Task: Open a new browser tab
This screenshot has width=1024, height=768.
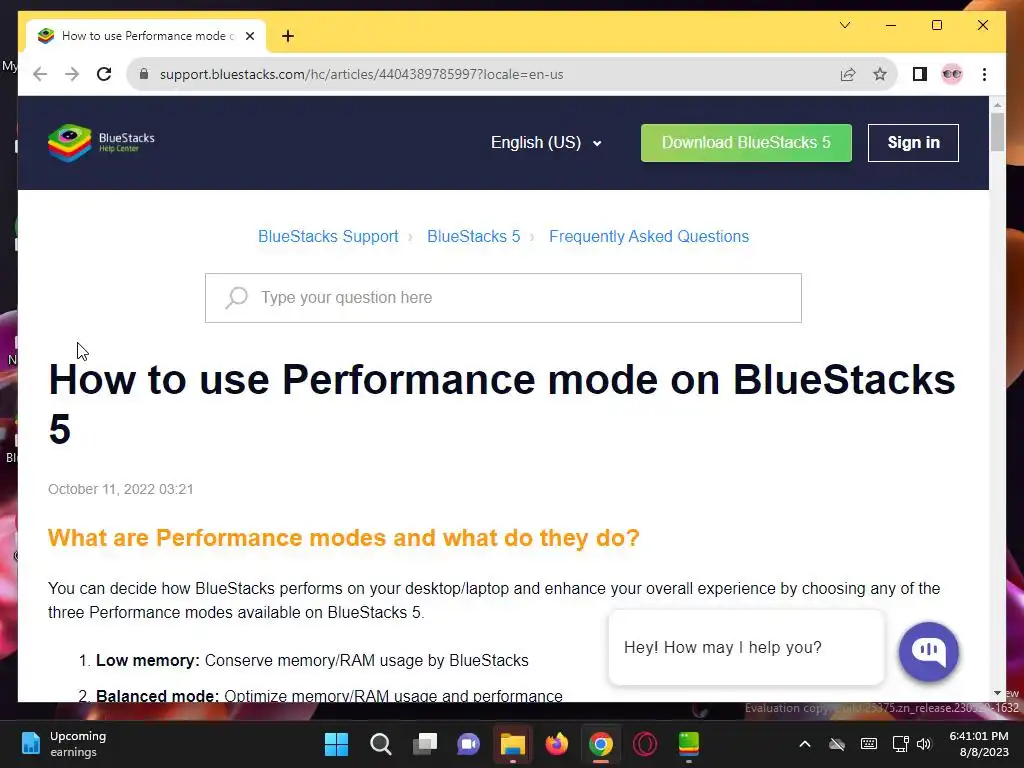Action: tap(288, 36)
